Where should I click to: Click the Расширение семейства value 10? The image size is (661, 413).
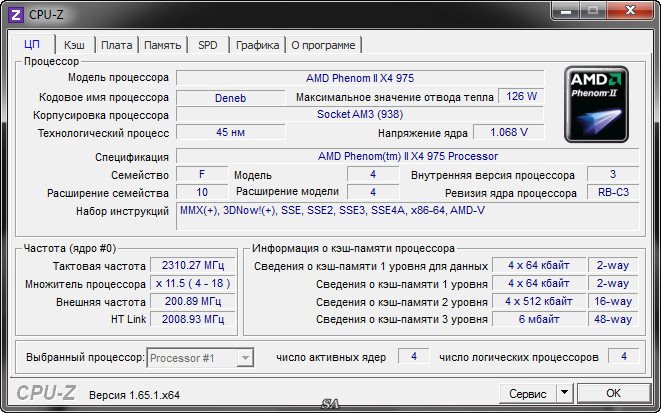(202, 192)
